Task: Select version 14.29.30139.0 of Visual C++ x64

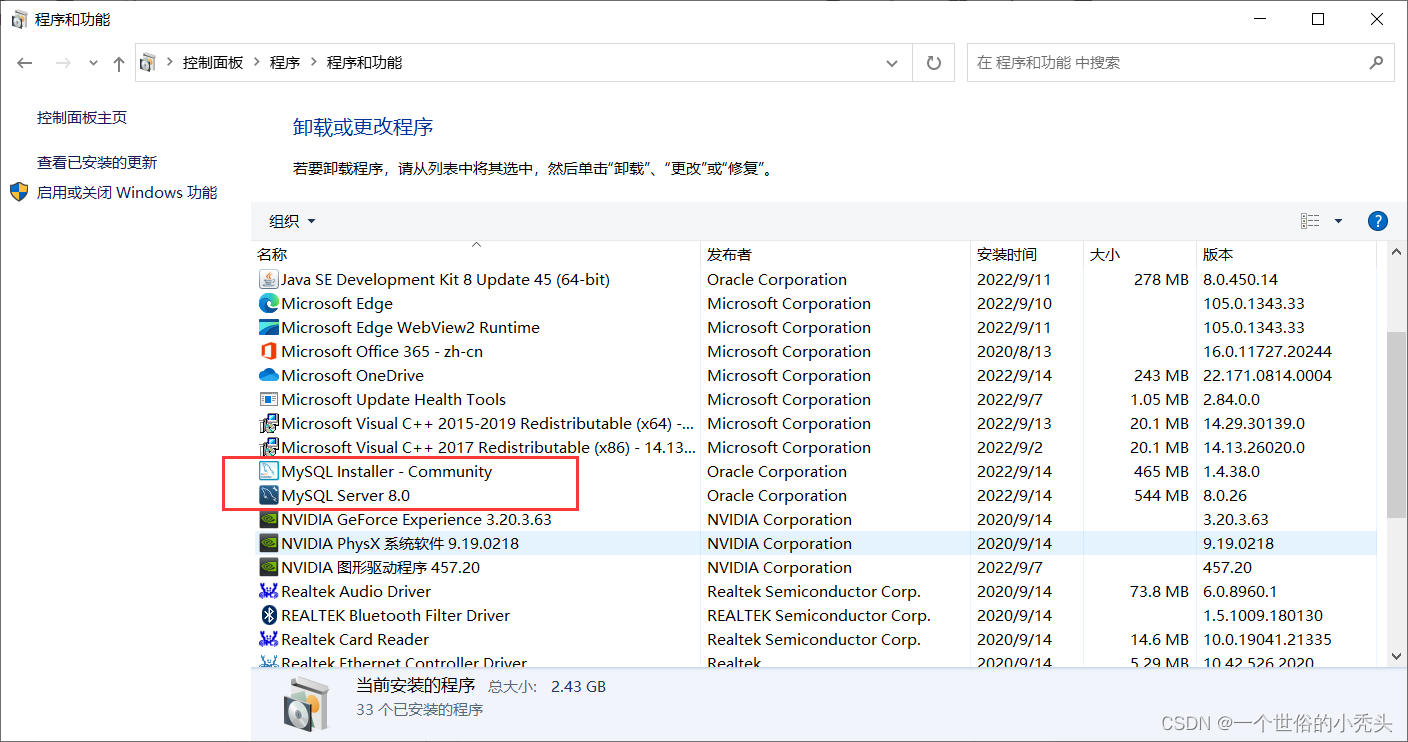Action: [x=1254, y=423]
